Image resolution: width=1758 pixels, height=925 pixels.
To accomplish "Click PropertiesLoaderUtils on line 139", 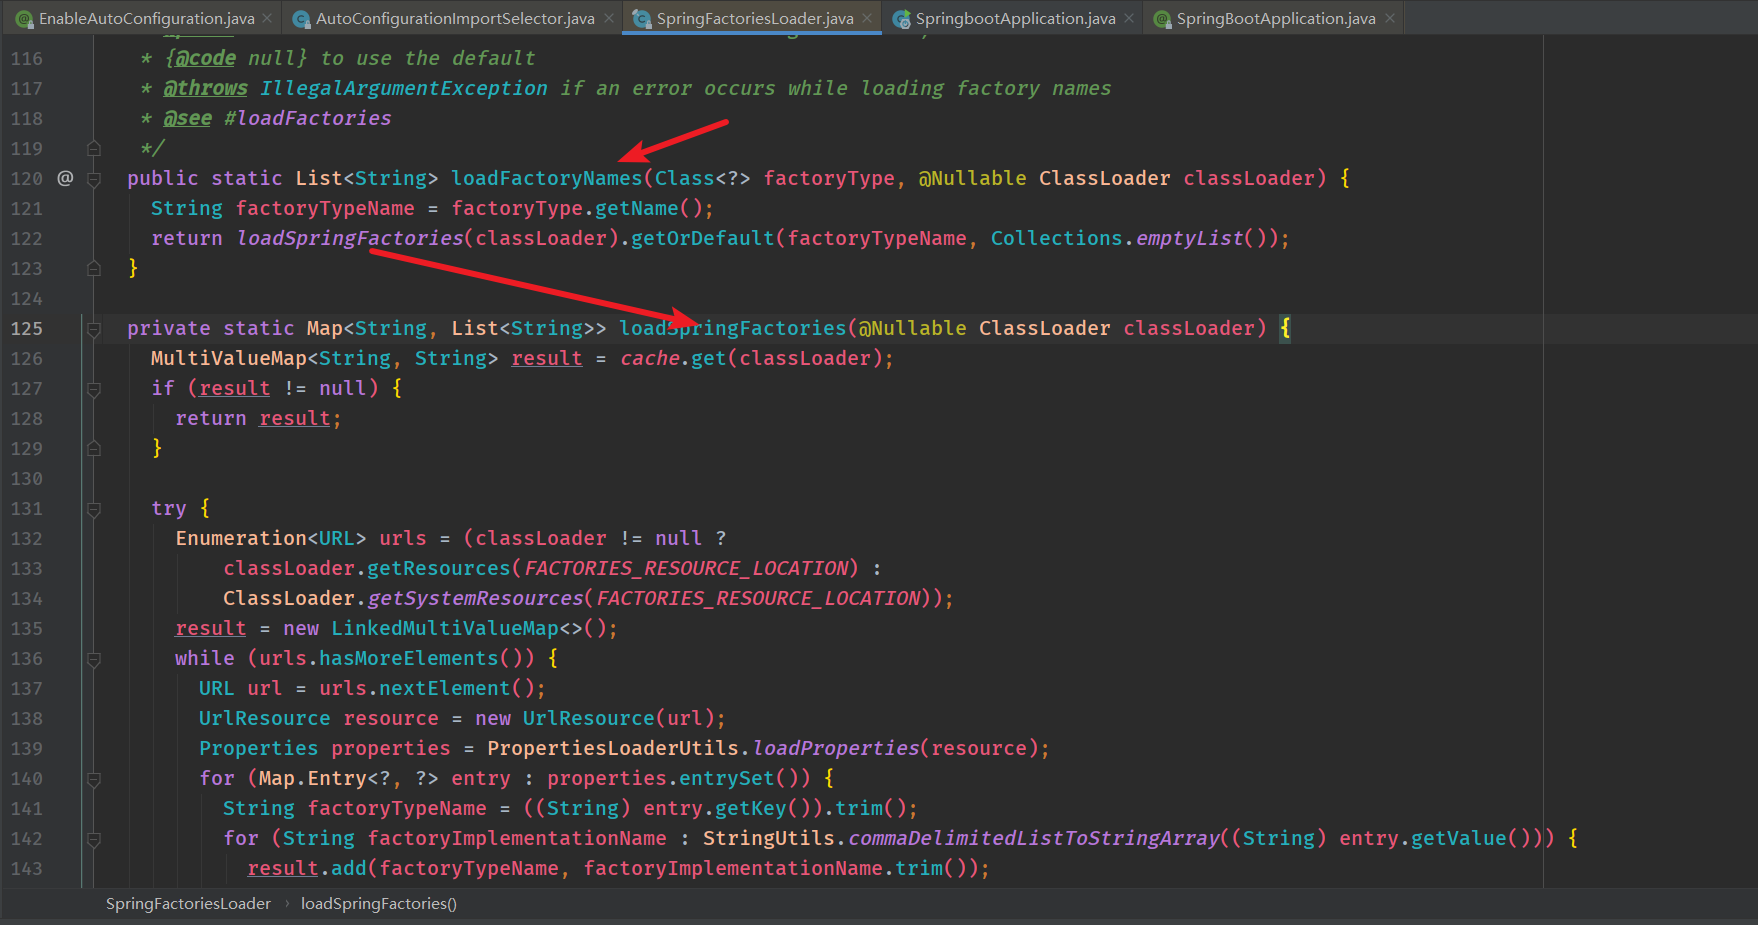I will pyautogui.click(x=613, y=748).
